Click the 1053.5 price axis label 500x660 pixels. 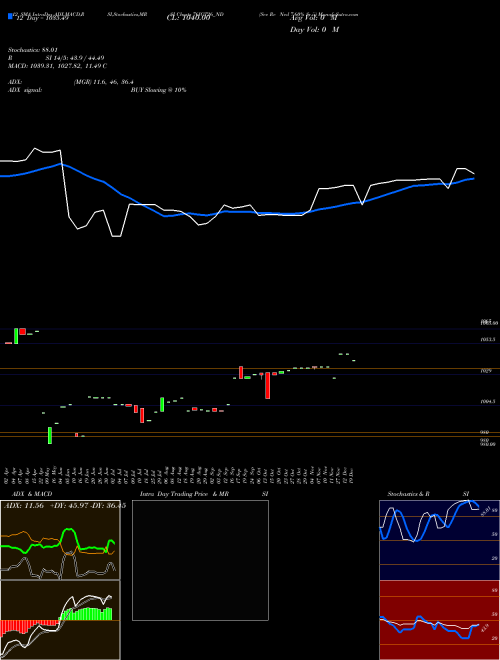tap(489, 339)
